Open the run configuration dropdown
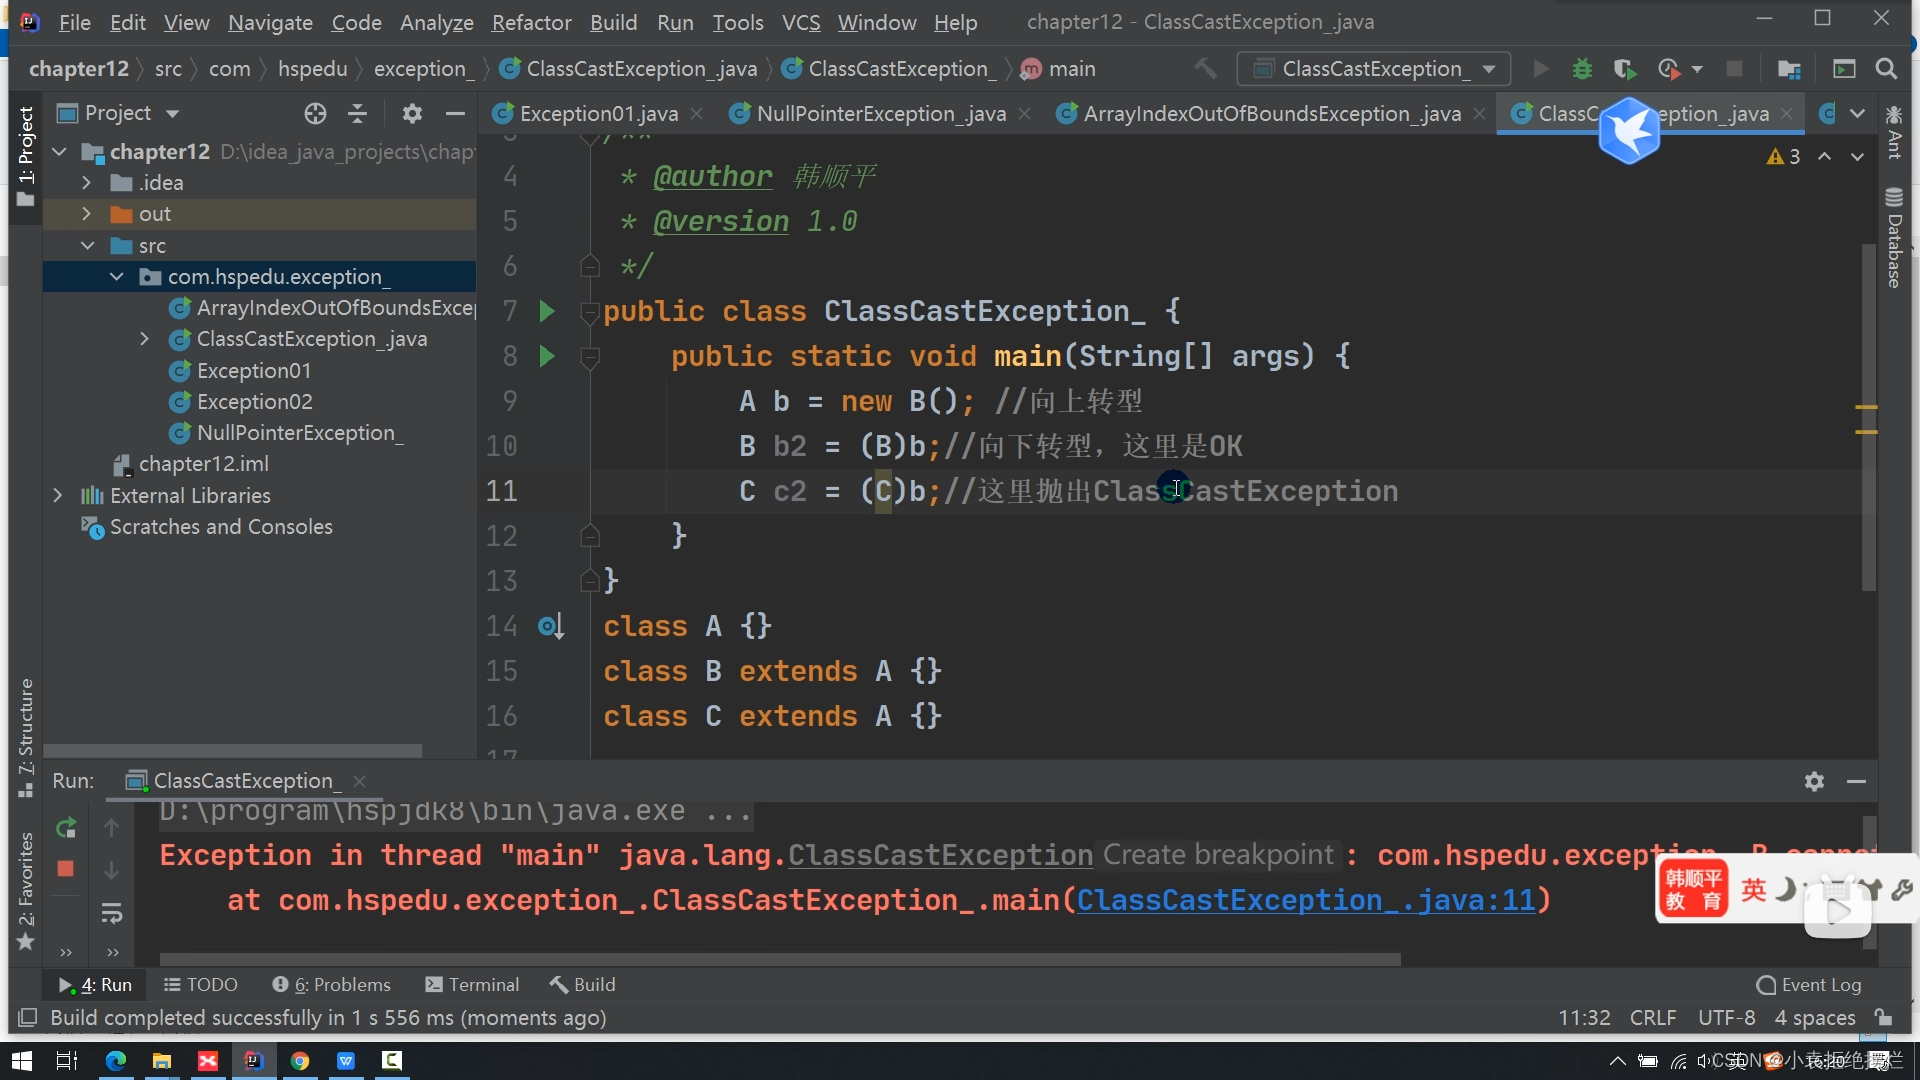1920x1080 pixels. tap(1373, 69)
